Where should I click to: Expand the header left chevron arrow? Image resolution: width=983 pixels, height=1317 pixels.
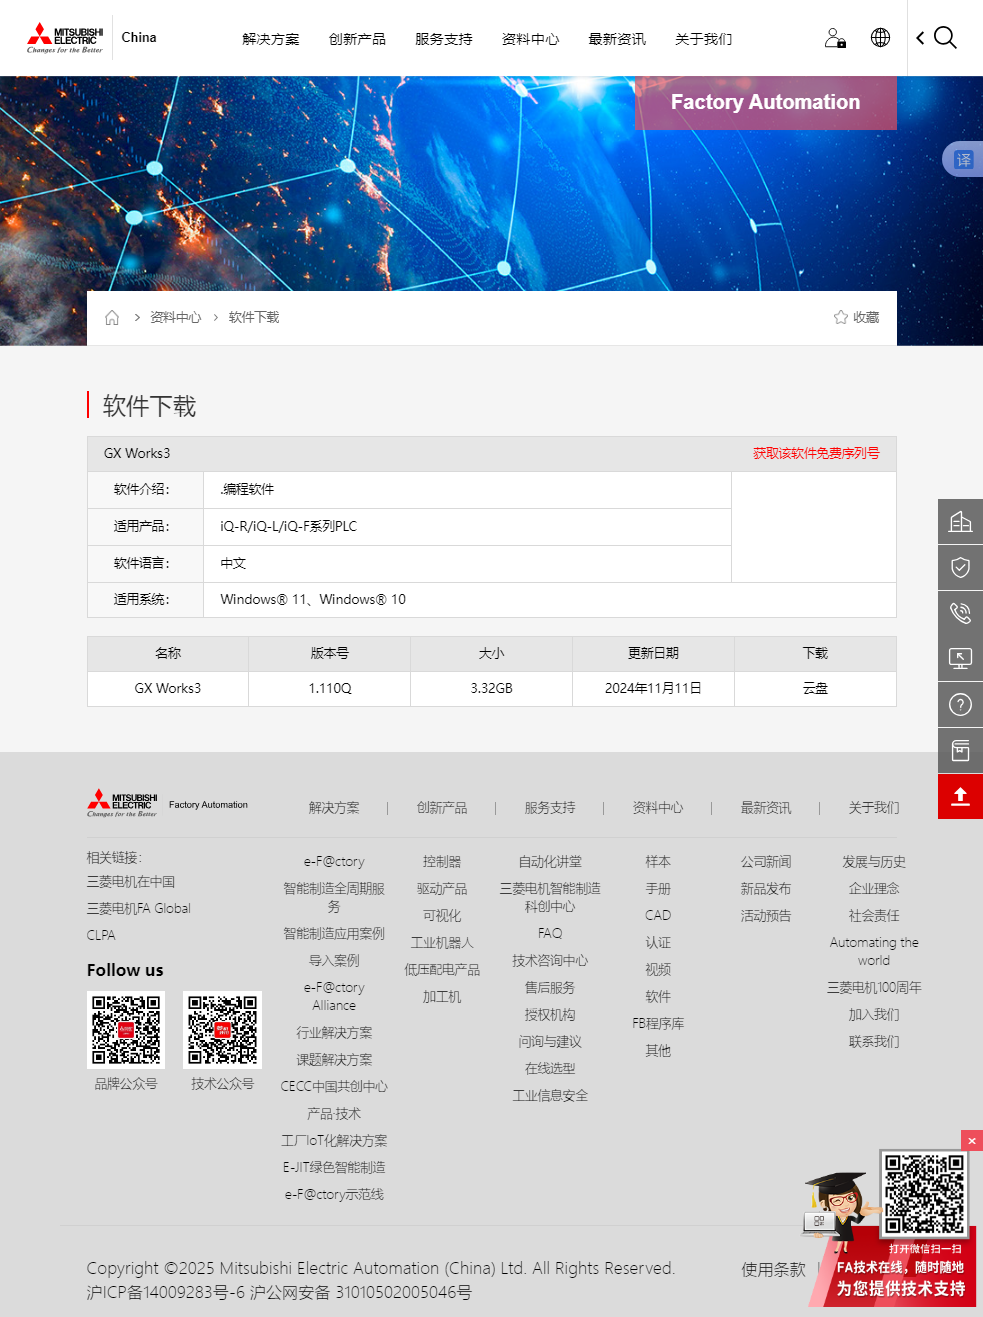[920, 38]
